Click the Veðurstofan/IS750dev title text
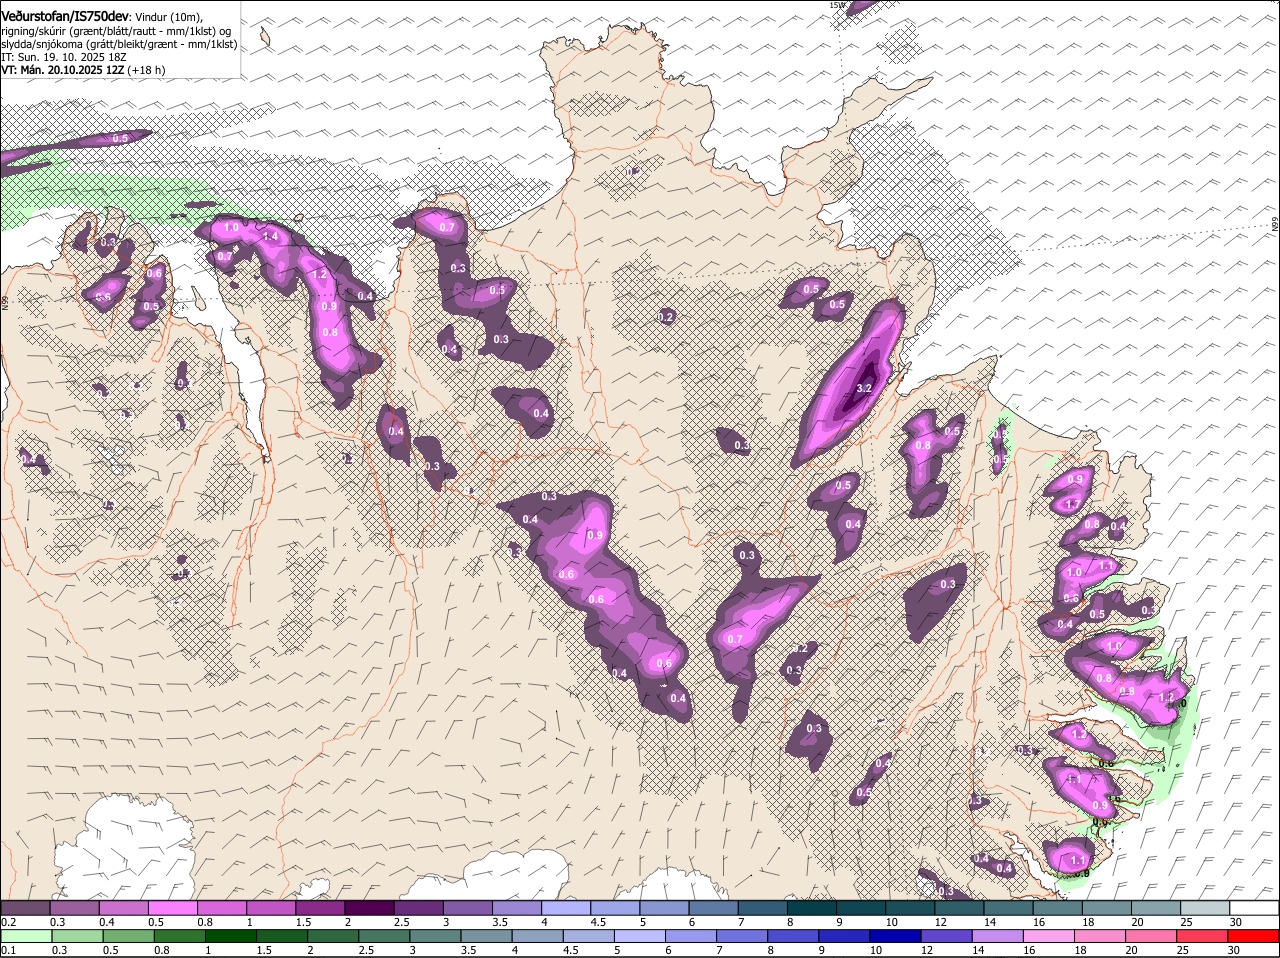1280x958 pixels. pos(65,16)
